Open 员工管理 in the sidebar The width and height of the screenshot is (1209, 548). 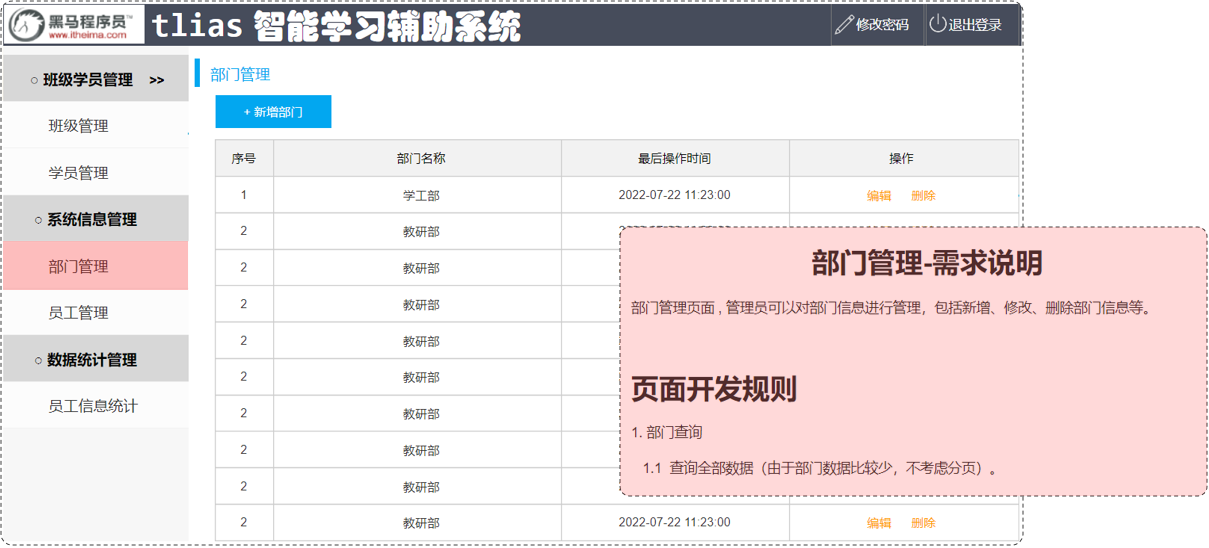point(78,313)
